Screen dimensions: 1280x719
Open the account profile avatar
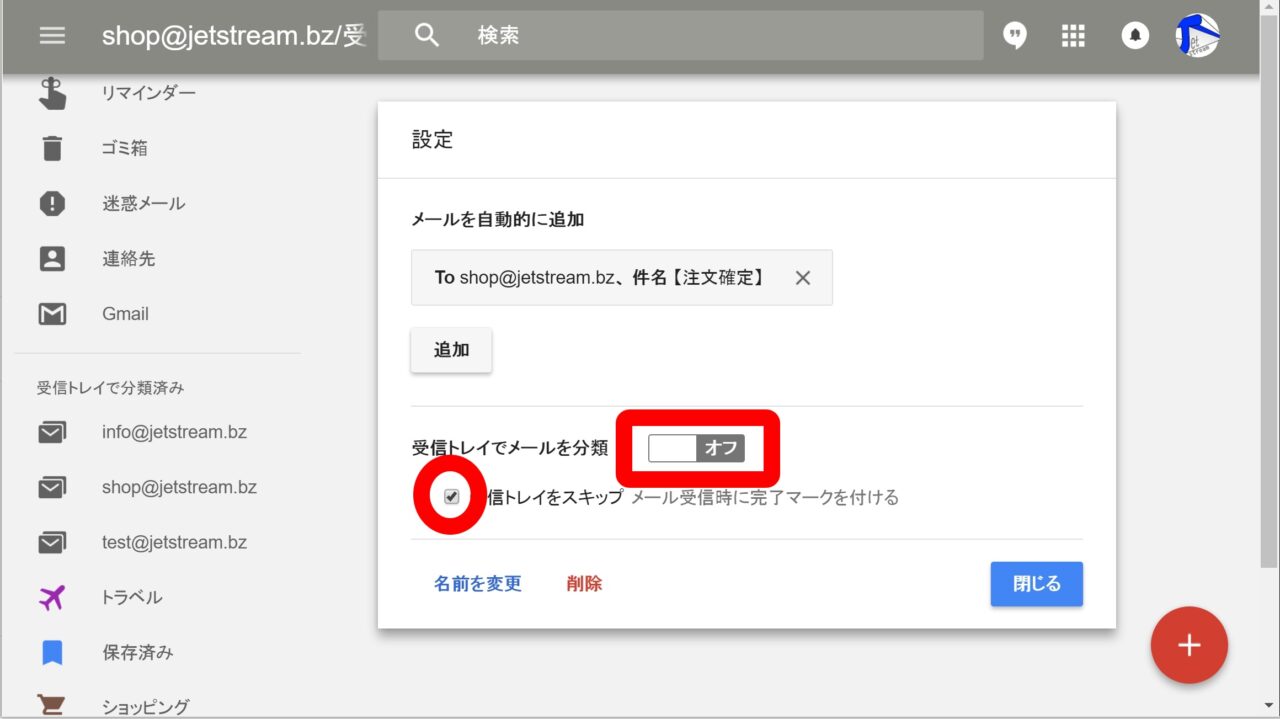pyautogui.click(x=1197, y=36)
